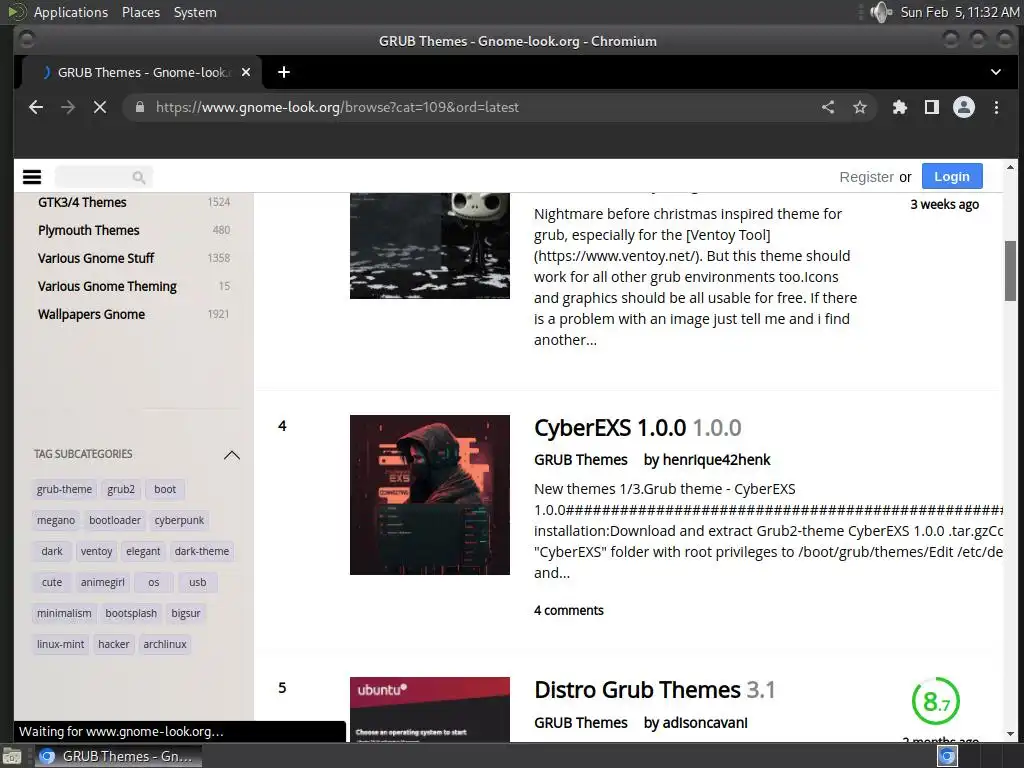Open the Chromium side panel
Viewport: 1024px width, 768px height.
point(932,107)
